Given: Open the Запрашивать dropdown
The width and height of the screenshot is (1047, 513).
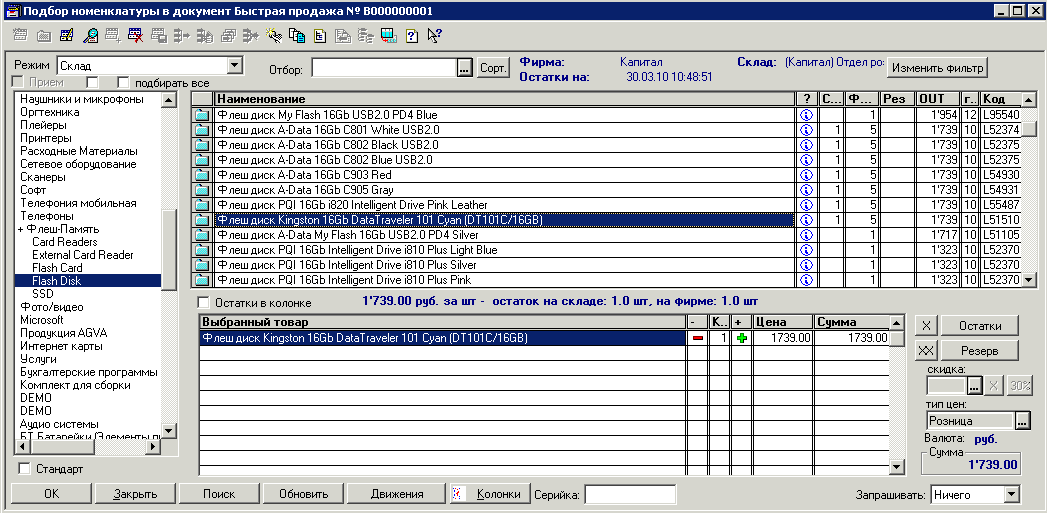Looking at the screenshot, I should tap(1012, 495).
